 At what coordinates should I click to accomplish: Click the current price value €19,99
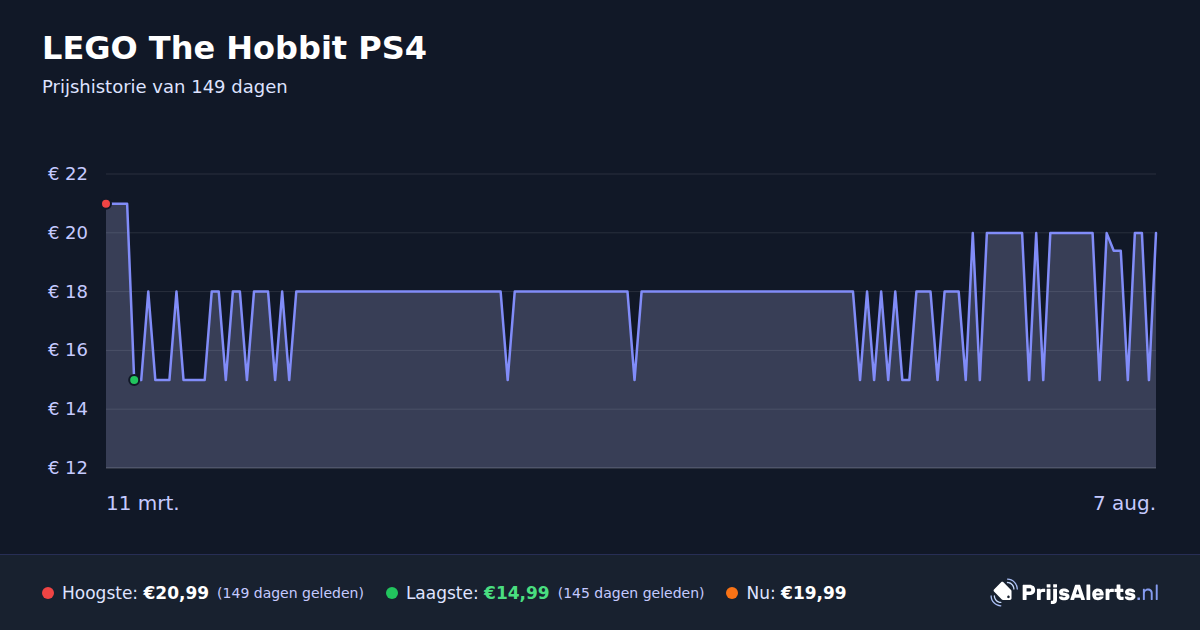click(813, 593)
